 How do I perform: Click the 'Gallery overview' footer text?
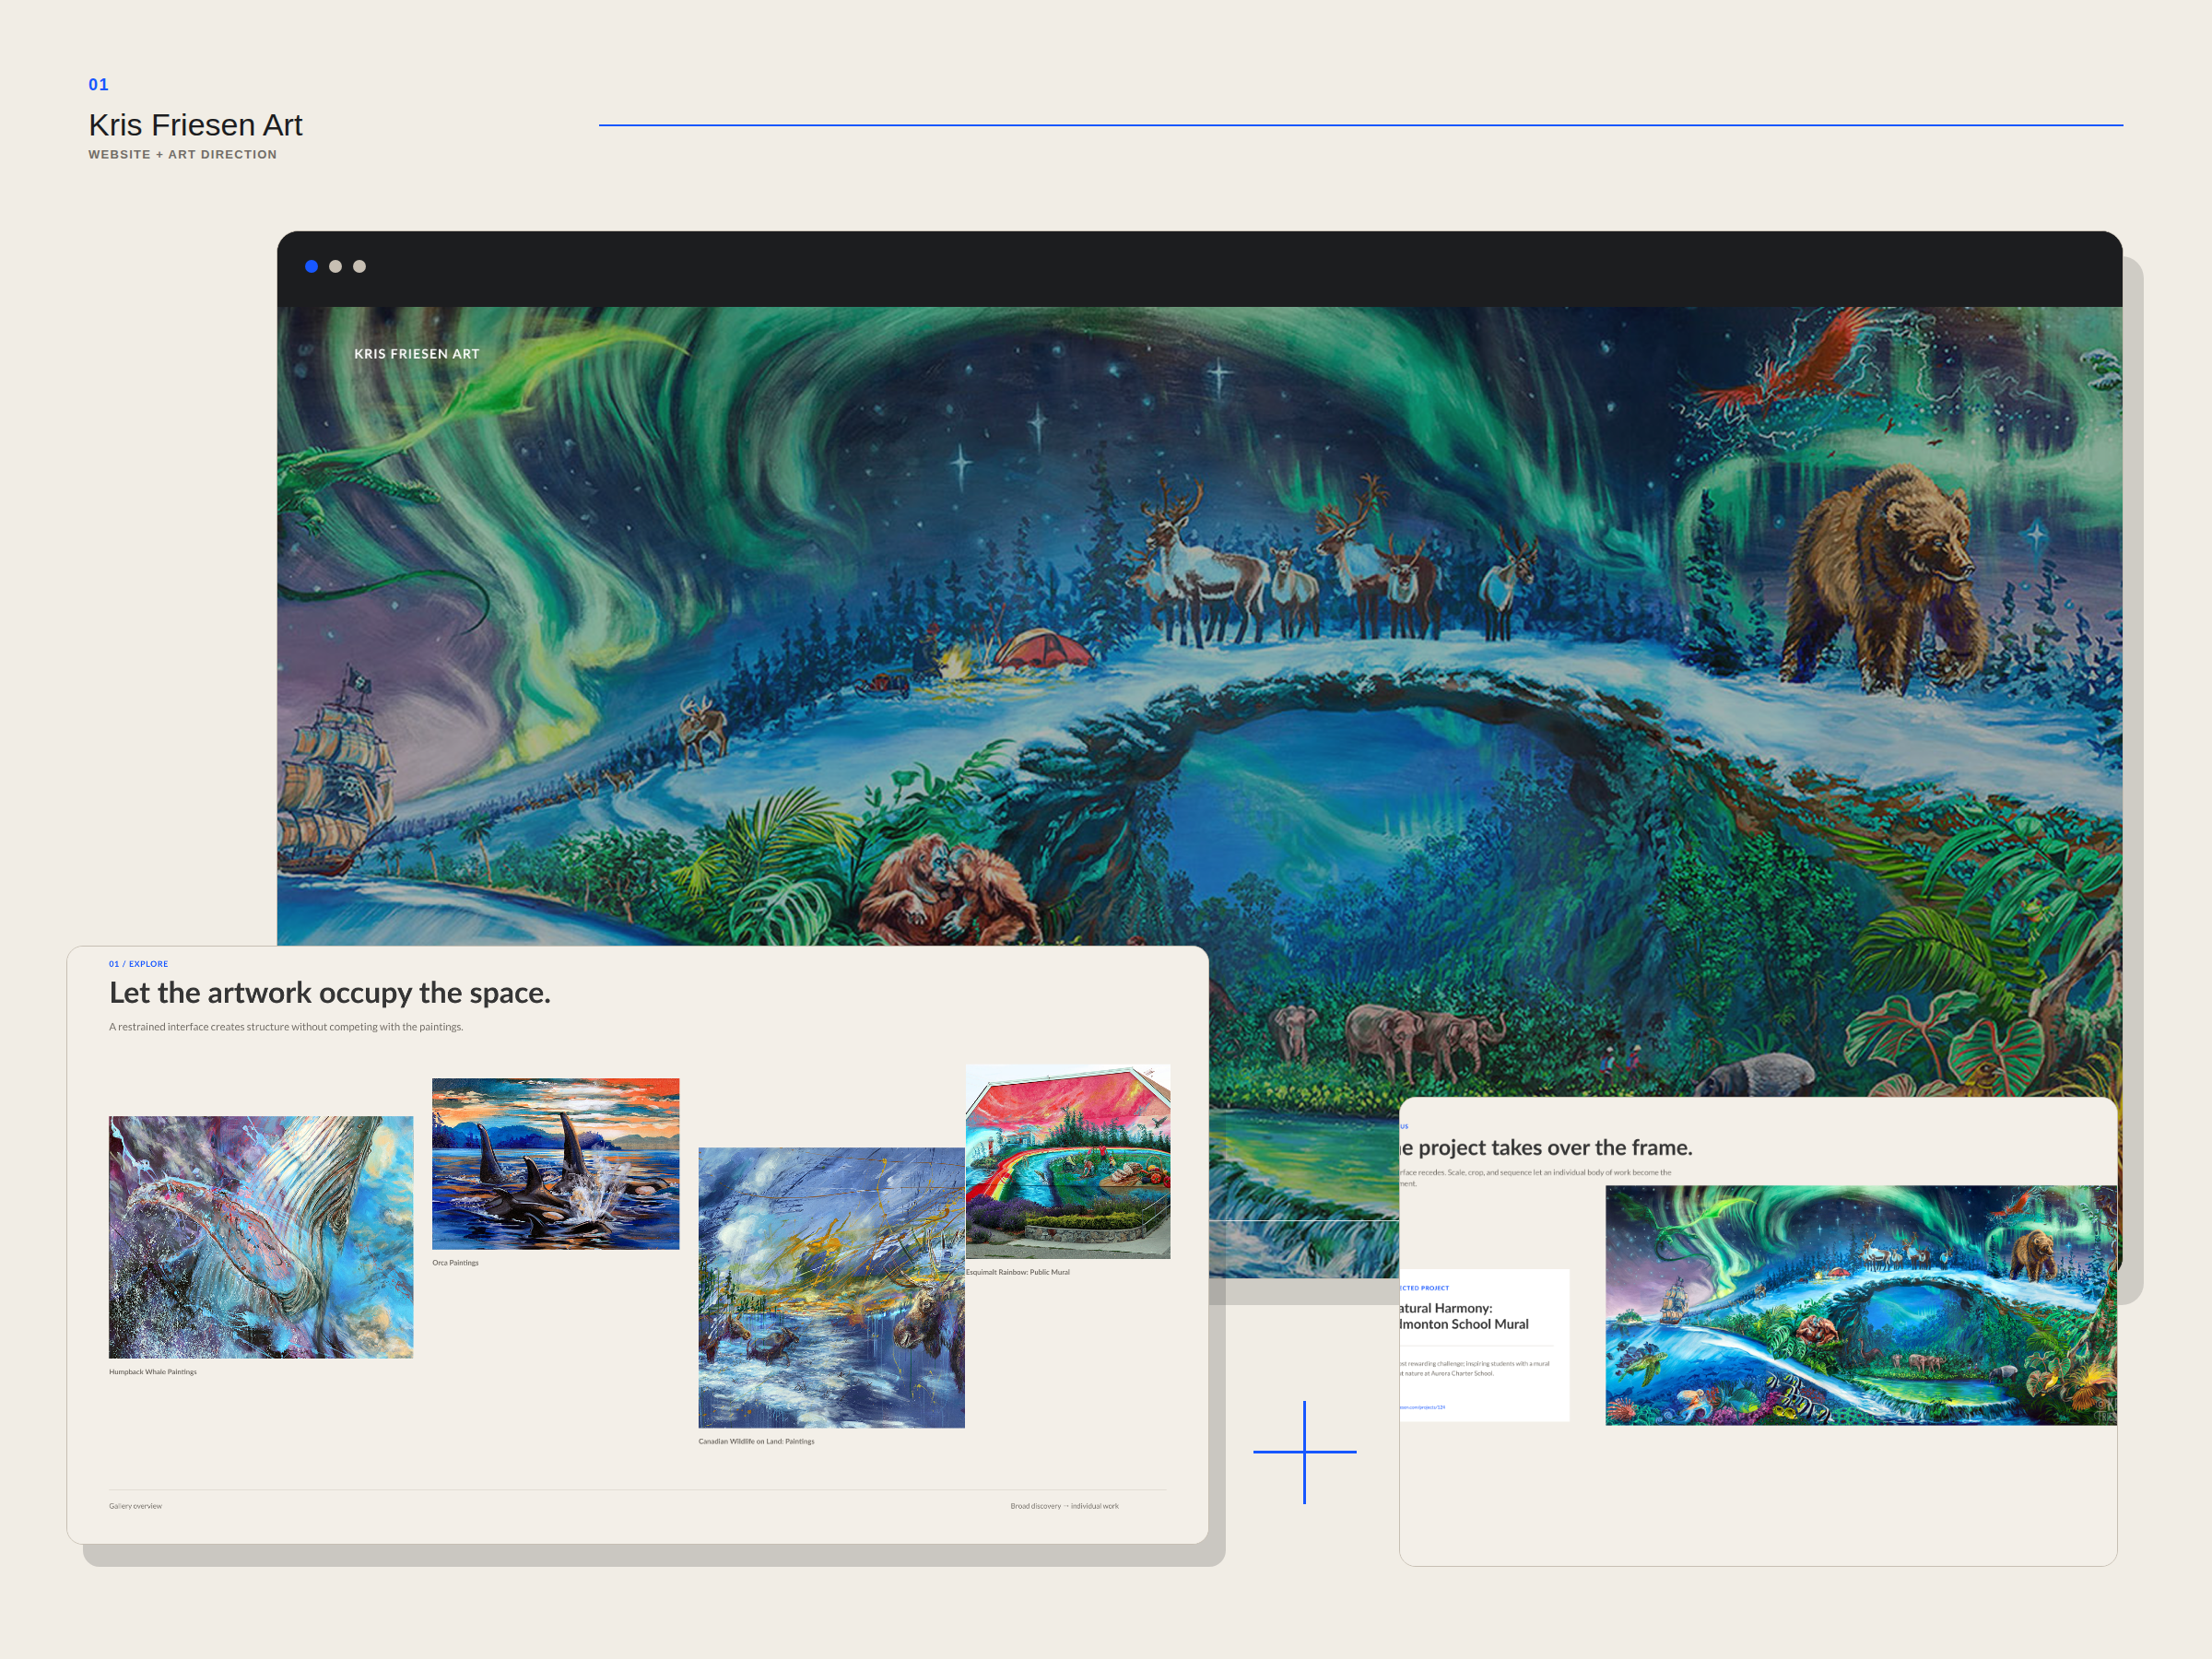pos(135,1506)
